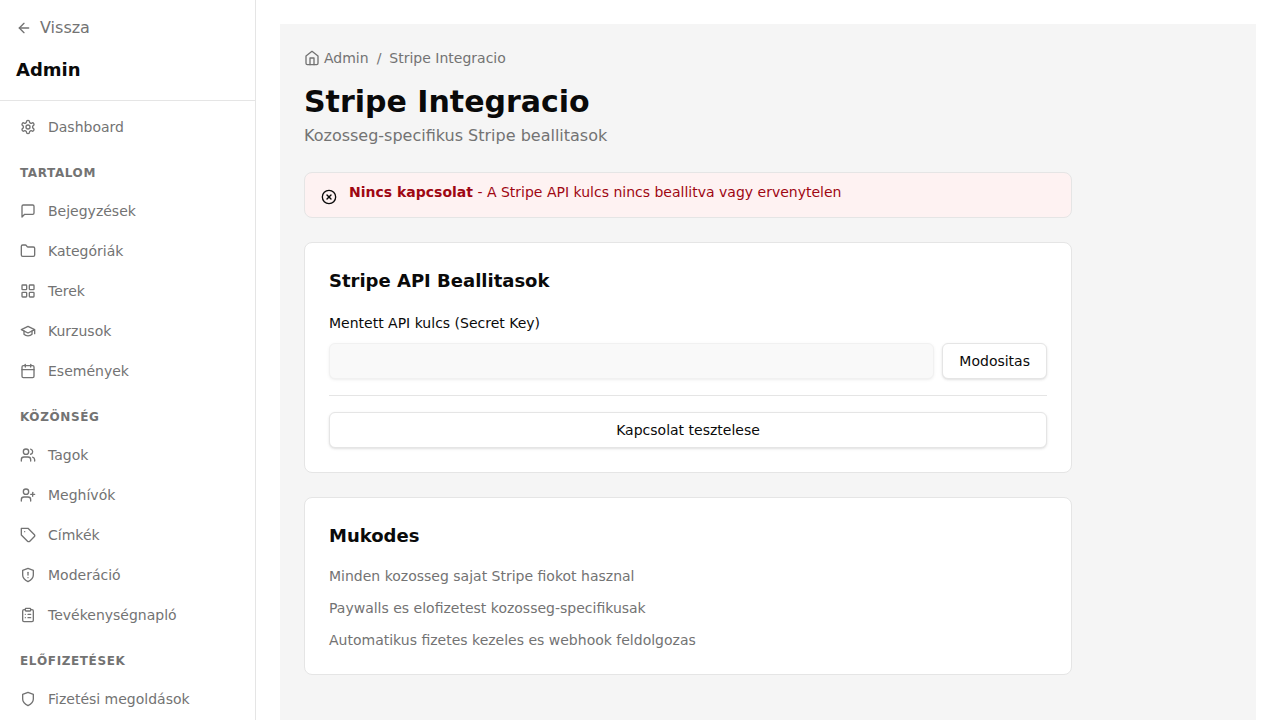Screen dimensions: 1280x720
Task: Click the Moderáció shield icon
Action: [x=28, y=575]
